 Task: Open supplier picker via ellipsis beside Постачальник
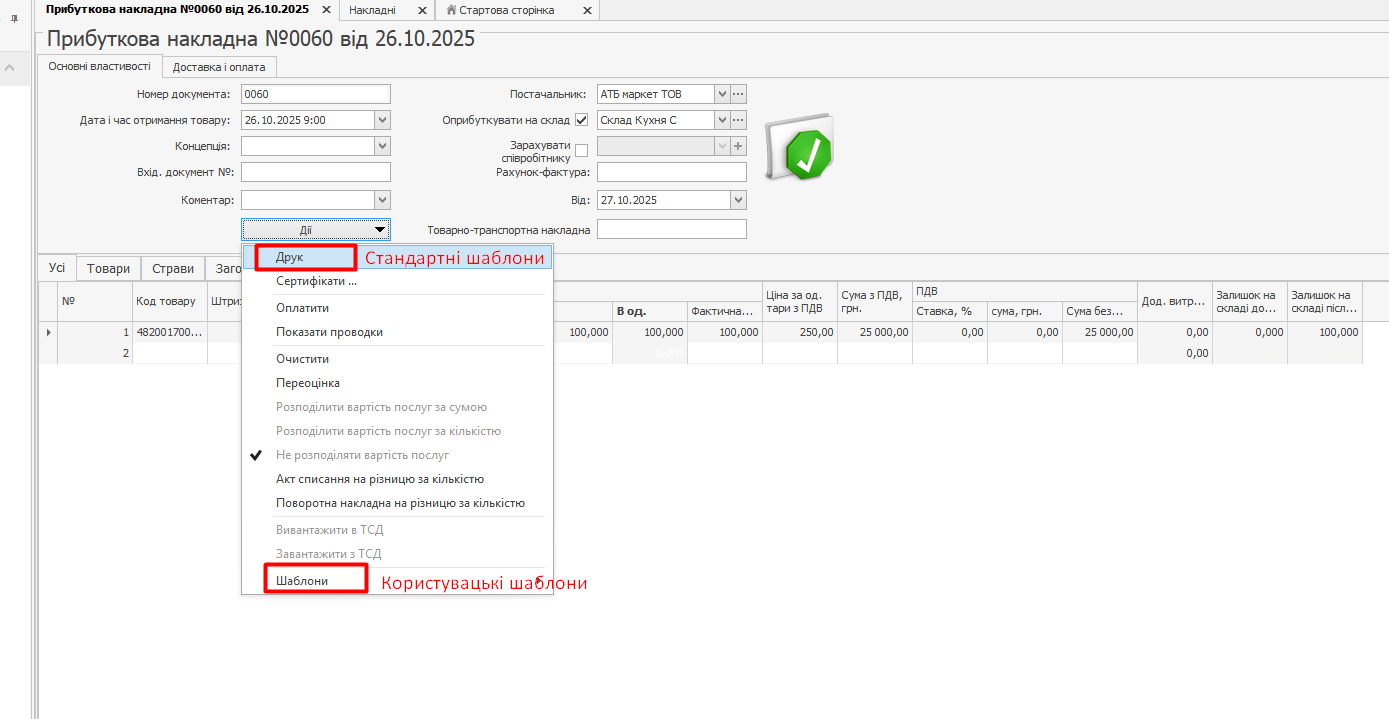(x=739, y=94)
